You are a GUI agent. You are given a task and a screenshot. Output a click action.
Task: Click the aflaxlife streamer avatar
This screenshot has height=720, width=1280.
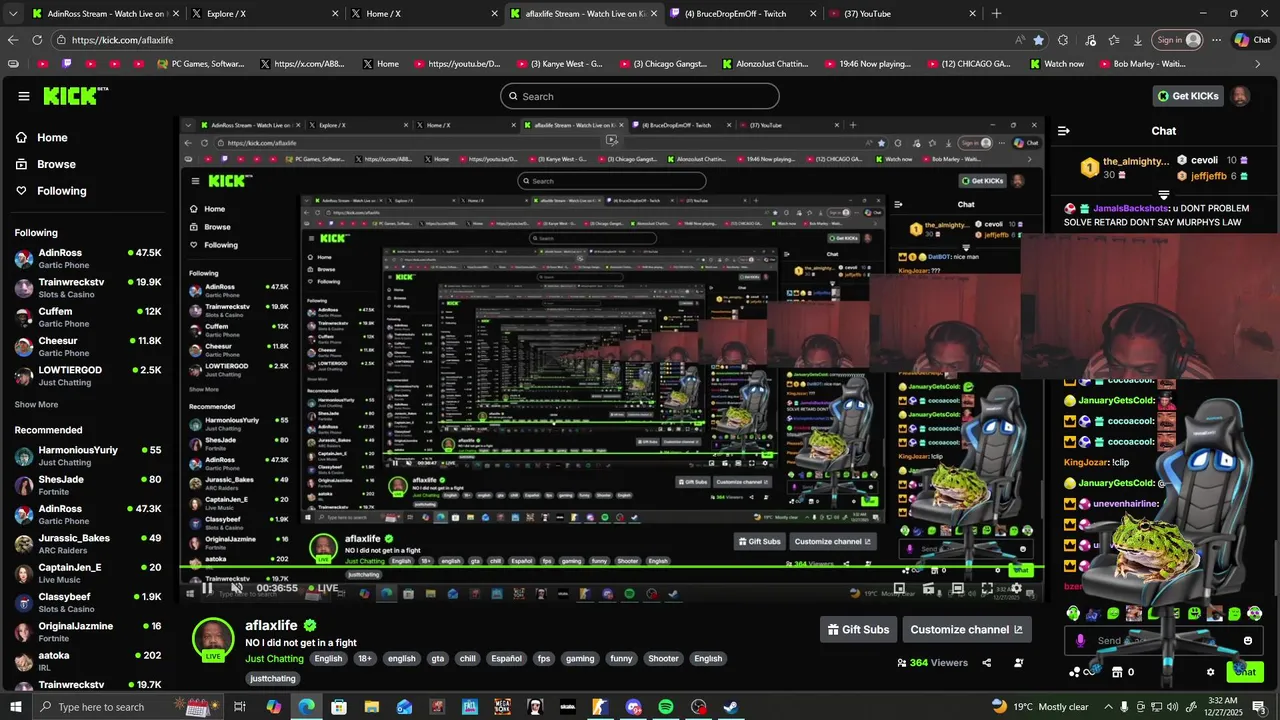(x=213, y=638)
